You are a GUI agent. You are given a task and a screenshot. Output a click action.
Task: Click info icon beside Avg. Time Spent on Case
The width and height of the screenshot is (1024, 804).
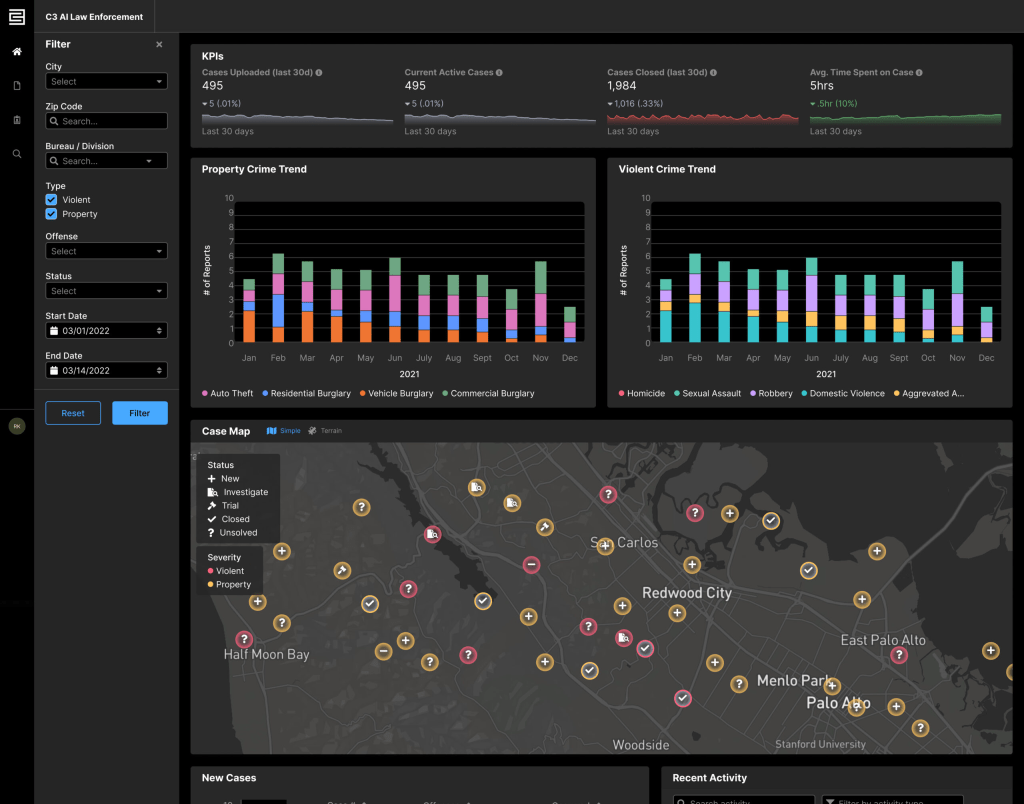919,73
